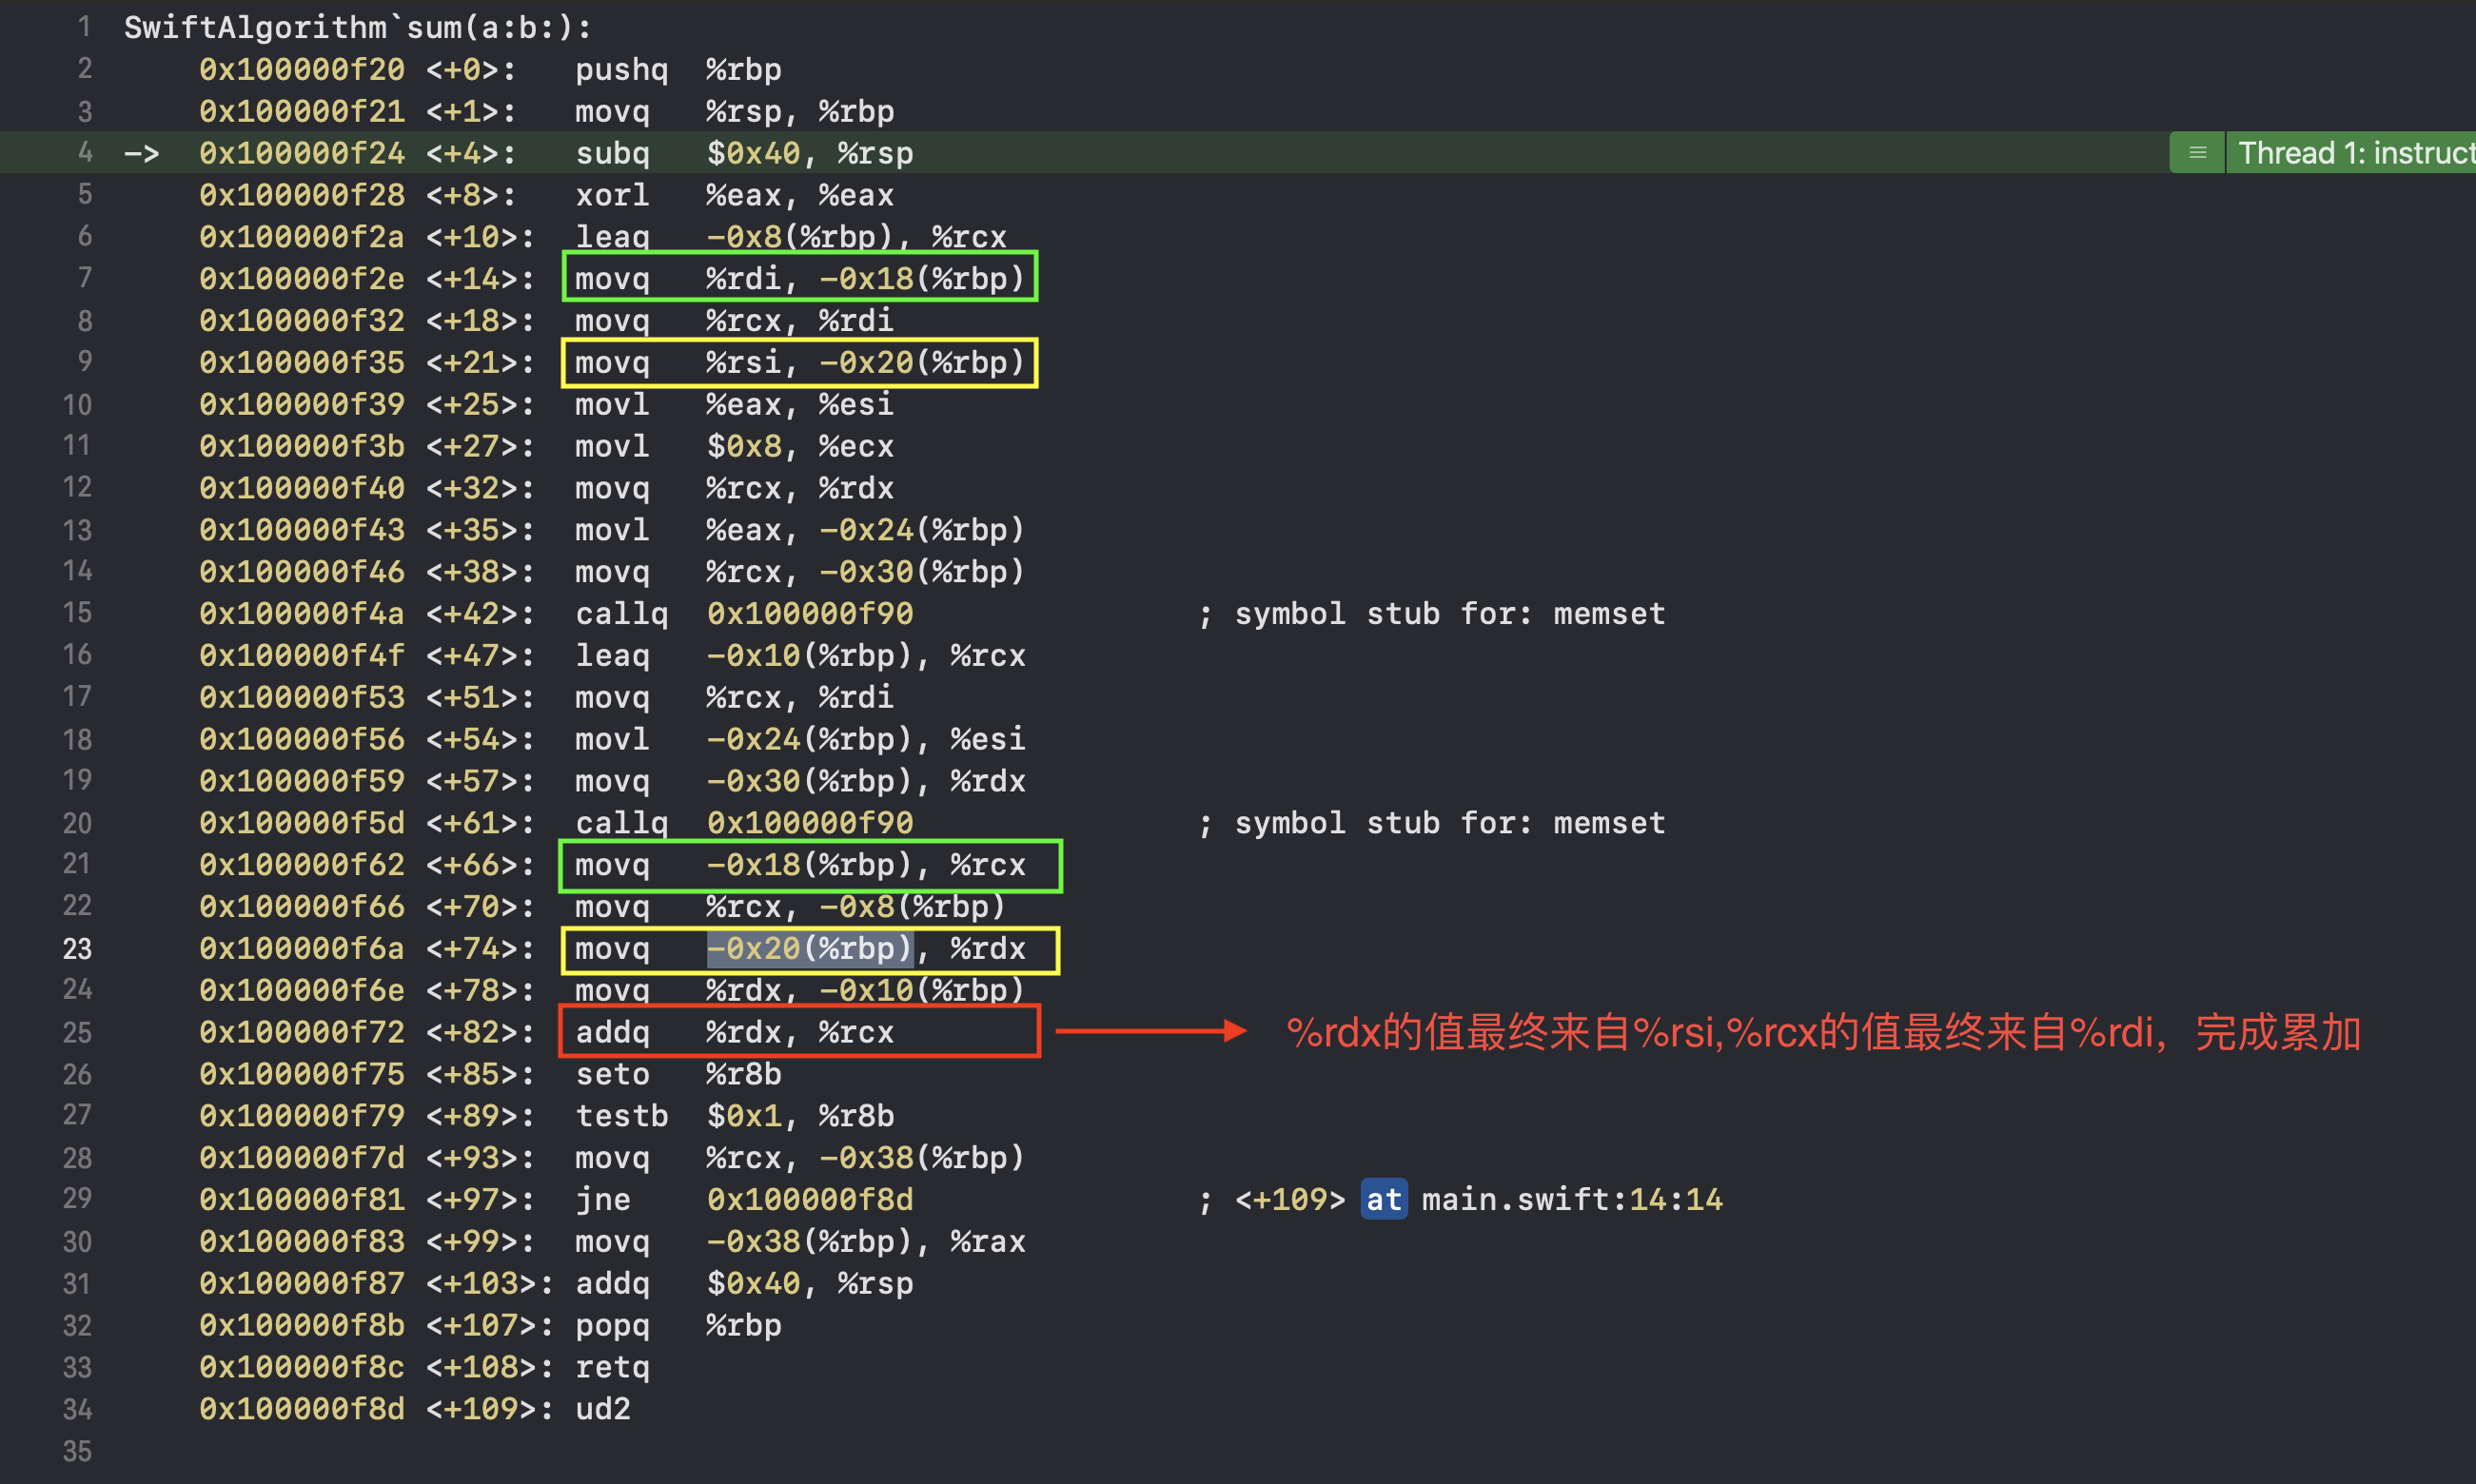Click the 'seto' instruction mnemonic

[x=612, y=1074]
